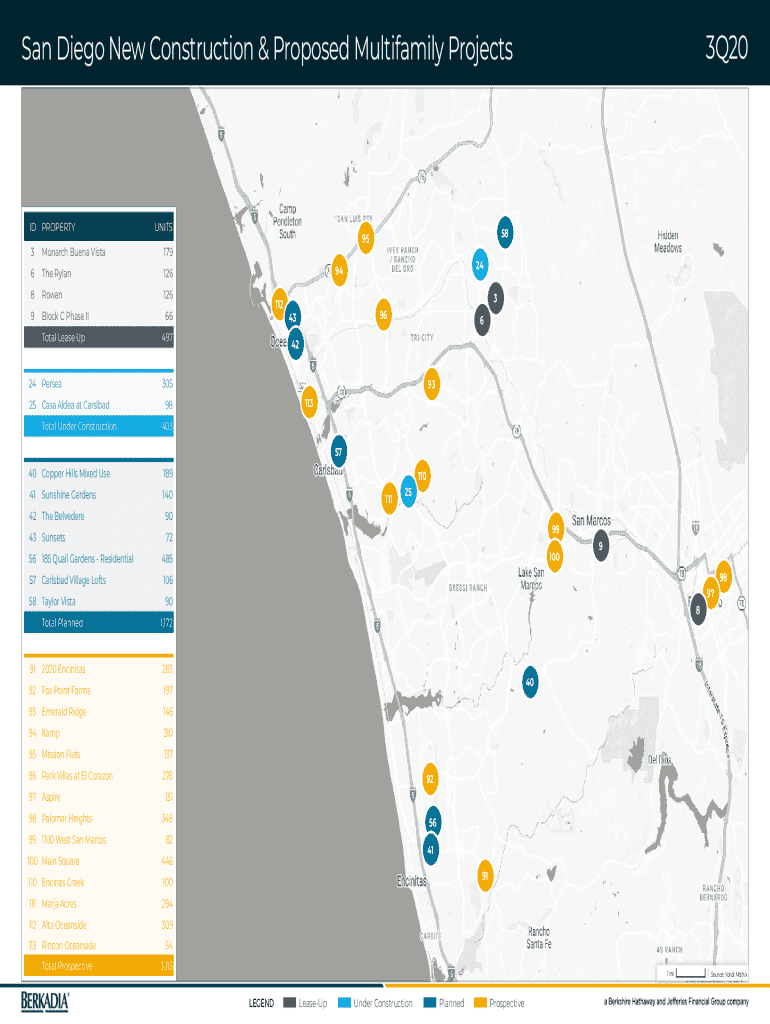Select the Prospective legend swatch
770x1024 pixels.
481,1003
